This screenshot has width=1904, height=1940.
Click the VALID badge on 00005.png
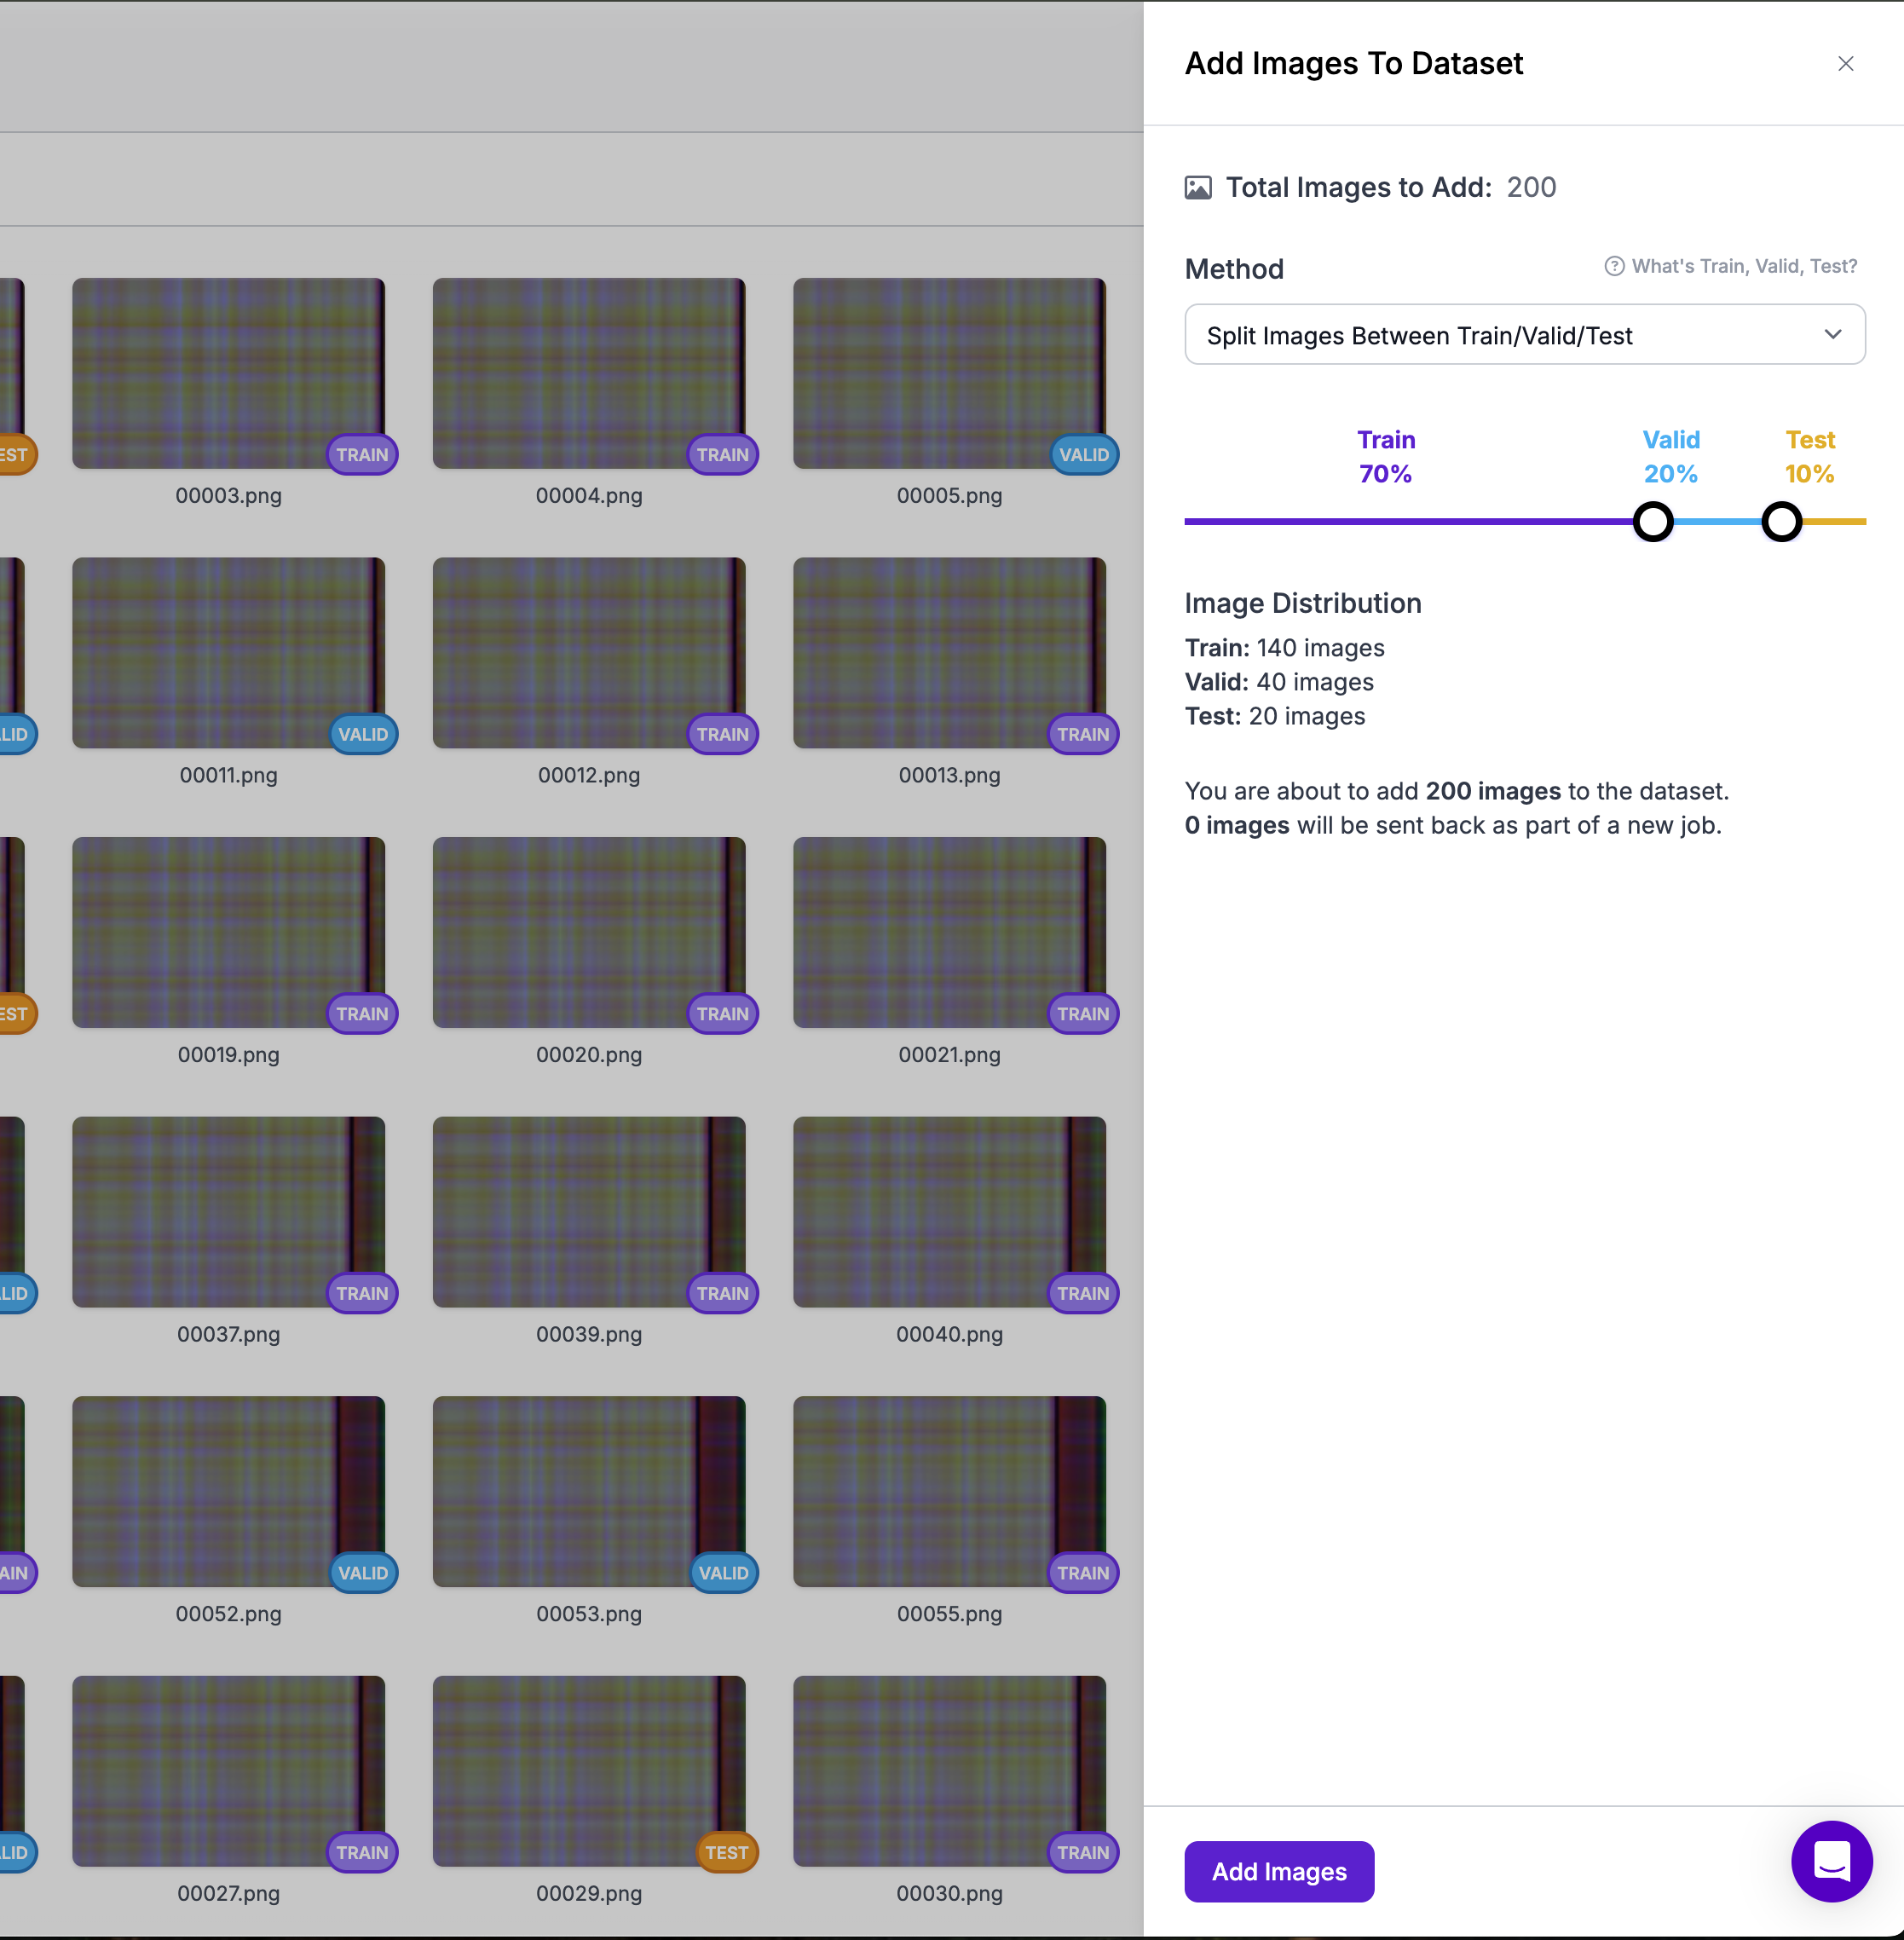pyautogui.click(x=1083, y=455)
